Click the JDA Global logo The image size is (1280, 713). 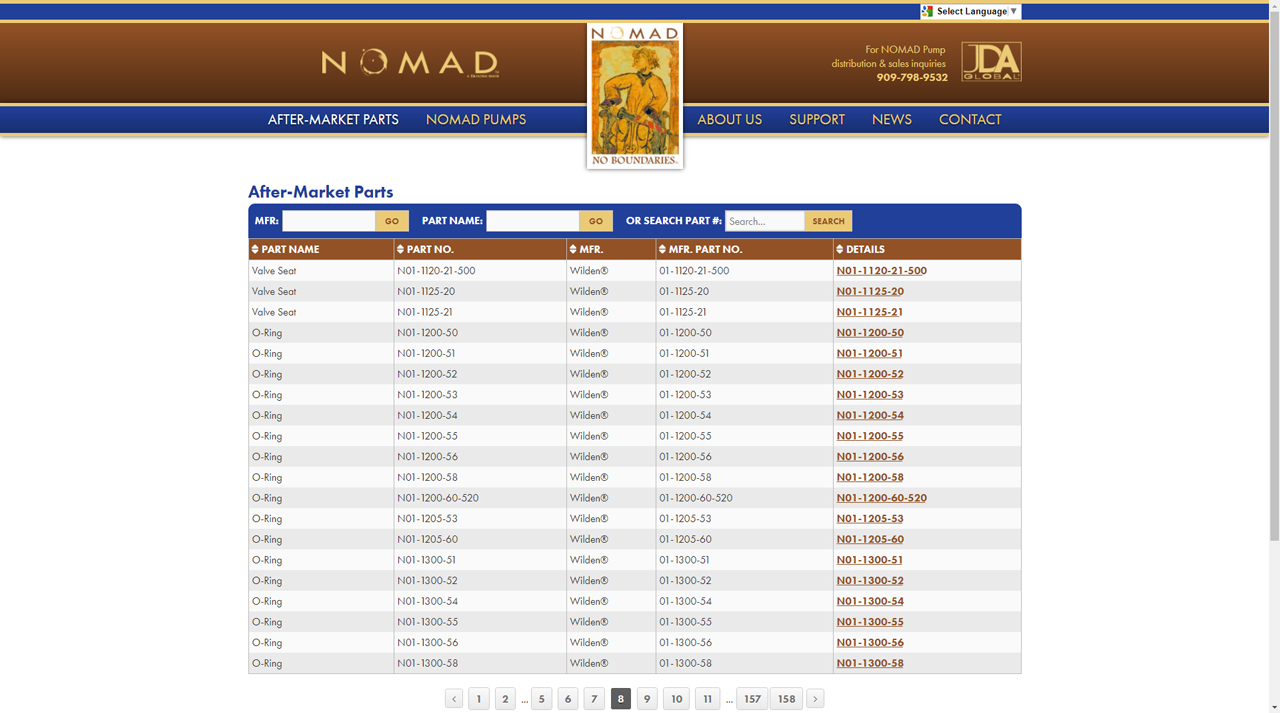[x=991, y=62]
